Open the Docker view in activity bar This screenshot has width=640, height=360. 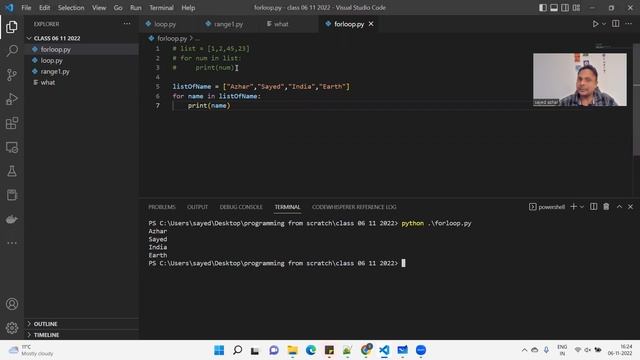12,219
